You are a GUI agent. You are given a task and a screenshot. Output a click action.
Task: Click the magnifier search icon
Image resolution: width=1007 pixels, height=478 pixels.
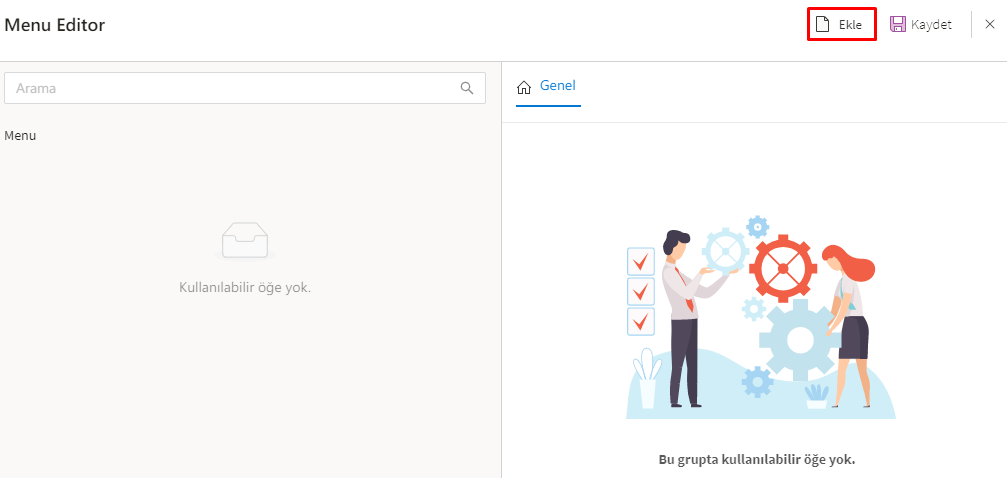click(x=467, y=88)
